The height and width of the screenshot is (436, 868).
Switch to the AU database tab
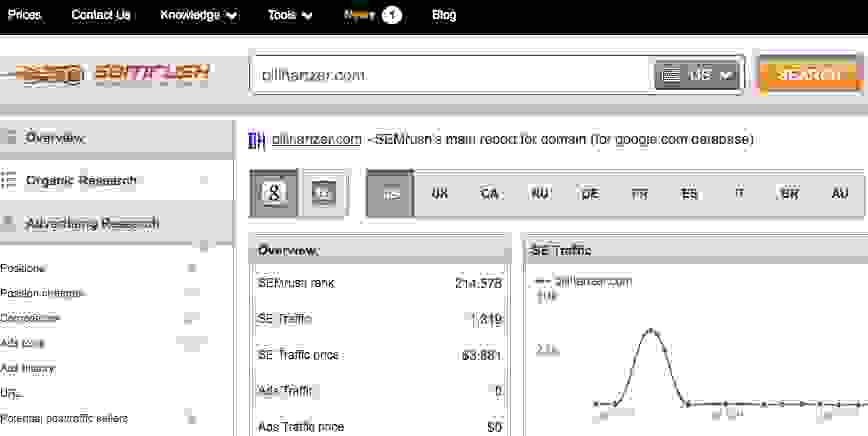(840, 194)
